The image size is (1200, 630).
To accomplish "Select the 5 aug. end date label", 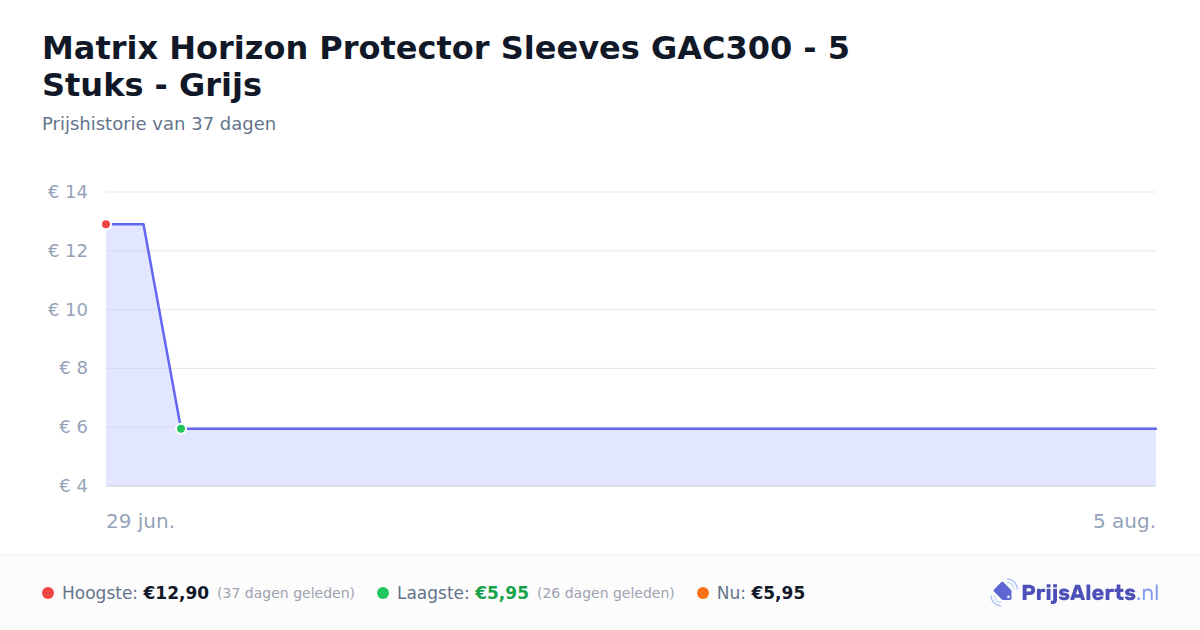I will [1124, 521].
